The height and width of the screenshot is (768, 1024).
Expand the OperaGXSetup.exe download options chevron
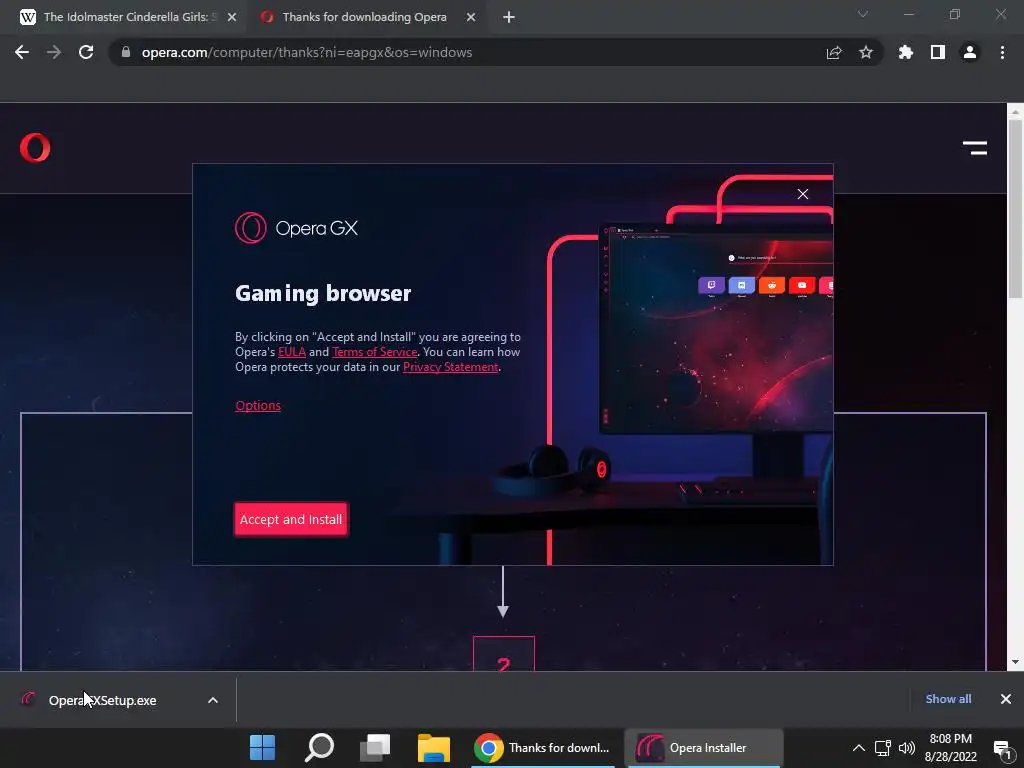tap(213, 700)
